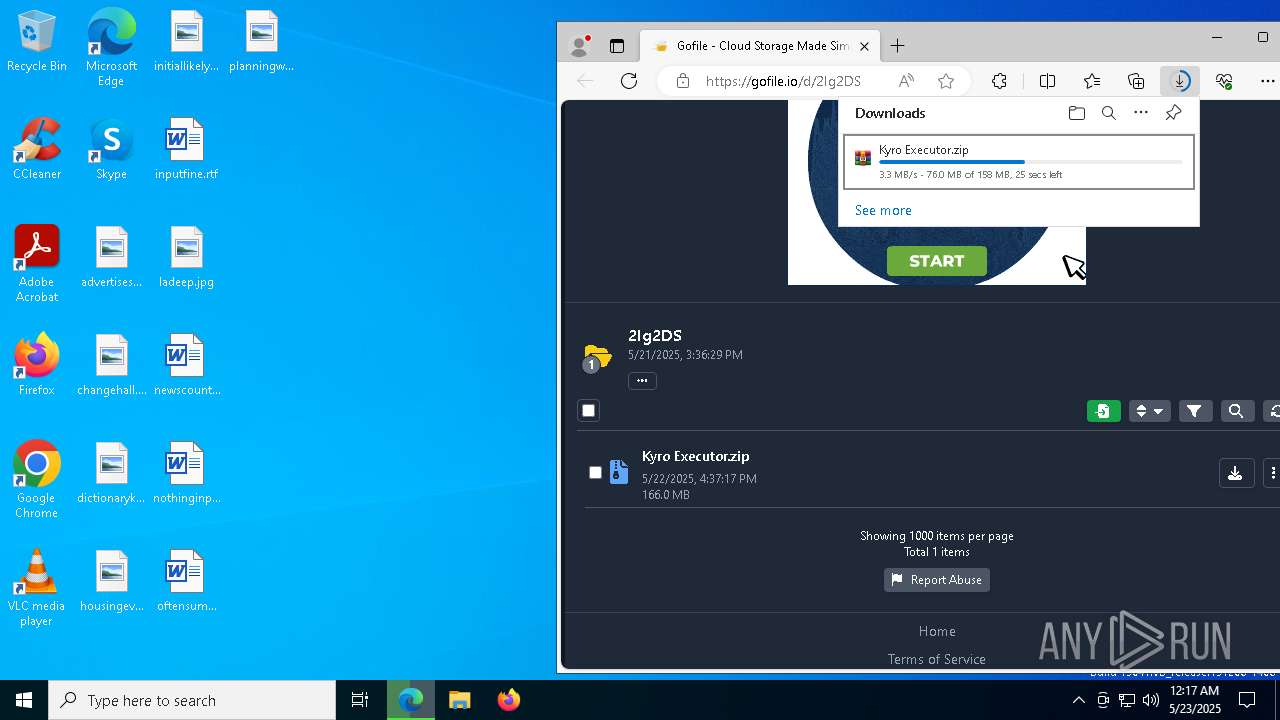1280x720 pixels.
Task: Open Edge Favorites list icon
Action: 1092,81
